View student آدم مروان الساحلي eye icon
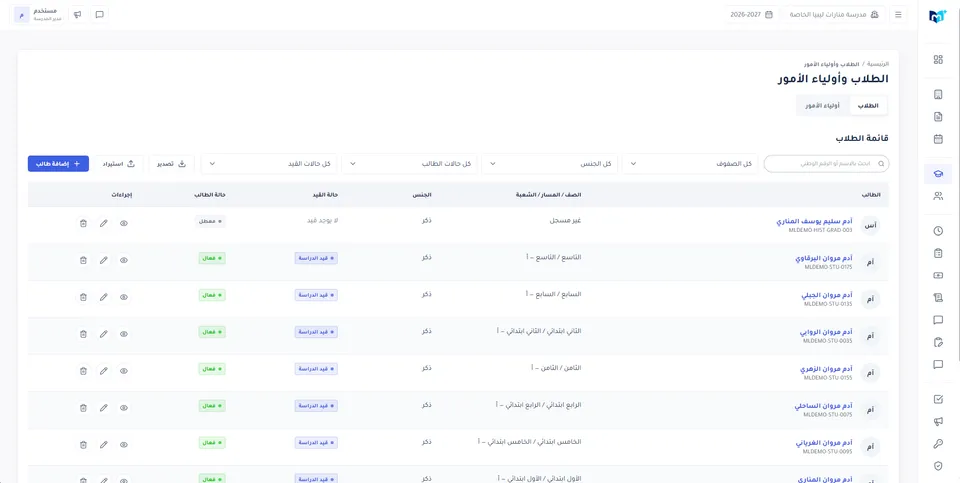This screenshot has height=483, width=960. 124,408
